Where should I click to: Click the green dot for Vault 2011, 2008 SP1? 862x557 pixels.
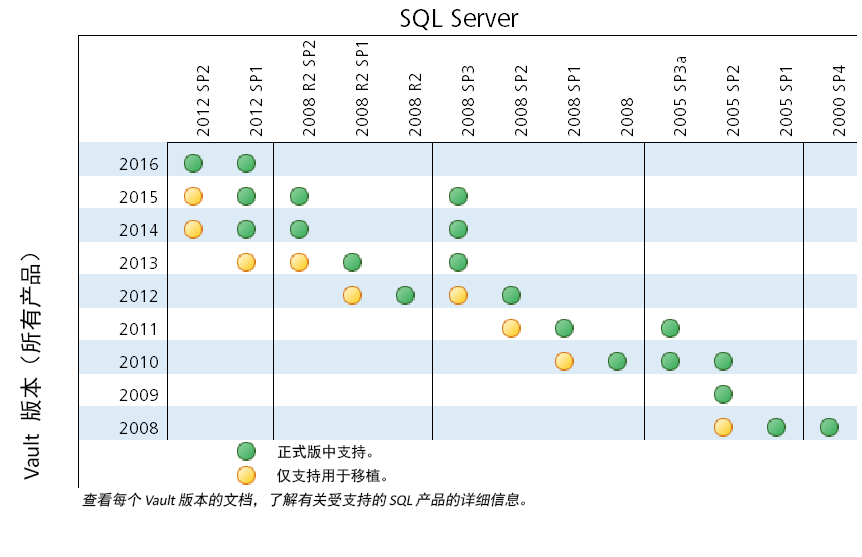pyautogui.click(x=564, y=328)
